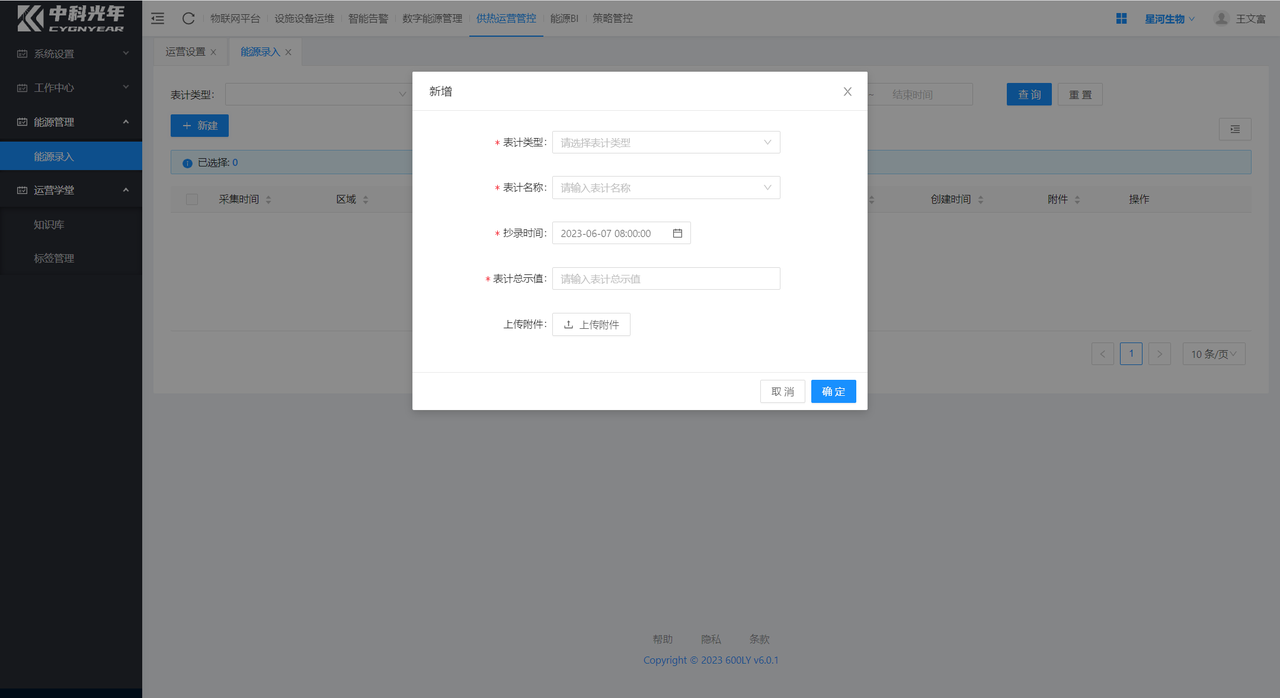Screen dimensions: 1280x698
Task: Click the sidebar collapse menu icon
Action: (x=158, y=18)
